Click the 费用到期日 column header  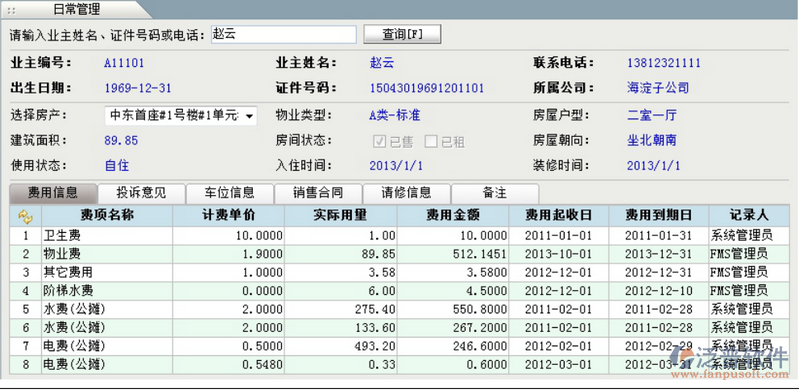click(x=658, y=216)
